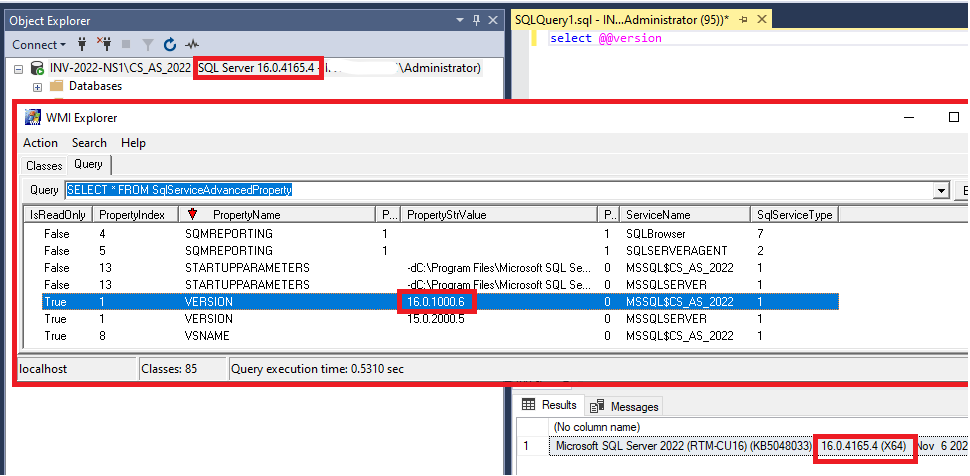Open the Action menu in WMI Explorer
Viewport: 970px width, 476px height.
point(40,143)
